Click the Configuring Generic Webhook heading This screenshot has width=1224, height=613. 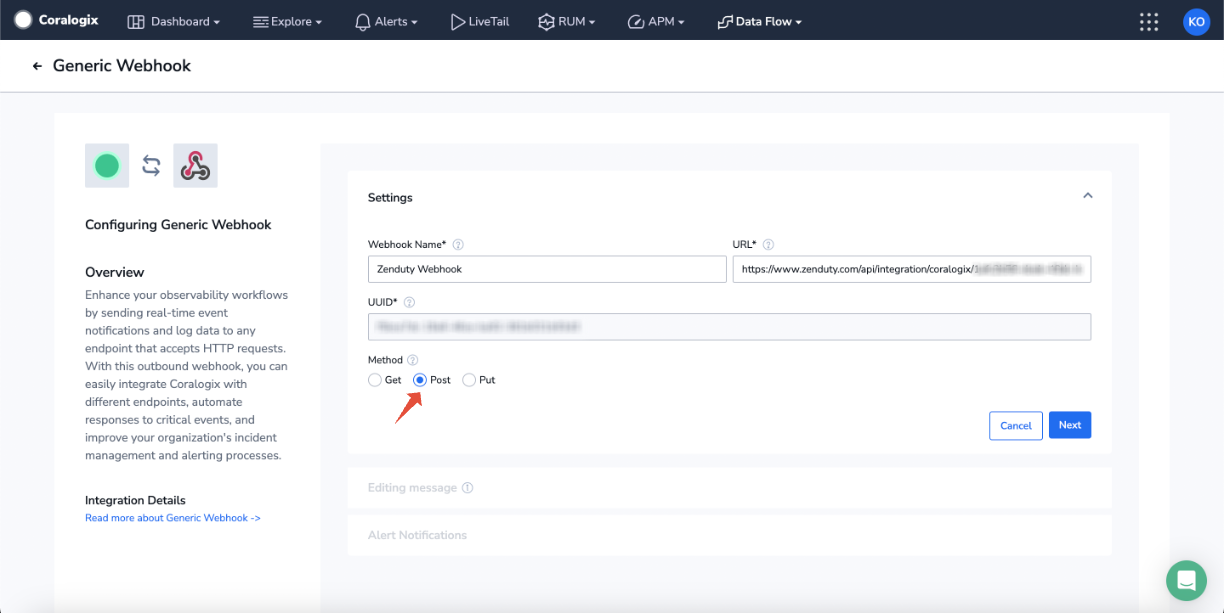pyautogui.click(x=178, y=225)
